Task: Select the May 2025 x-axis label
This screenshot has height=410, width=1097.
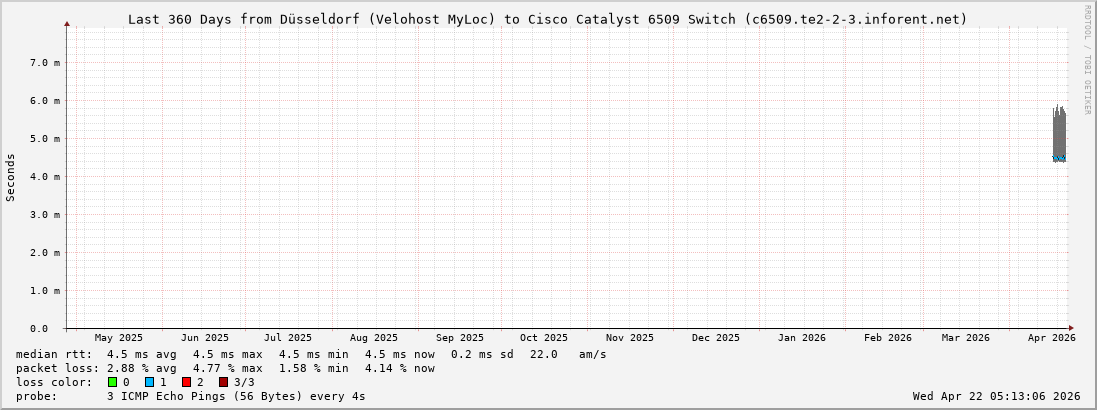Action: (119, 338)
